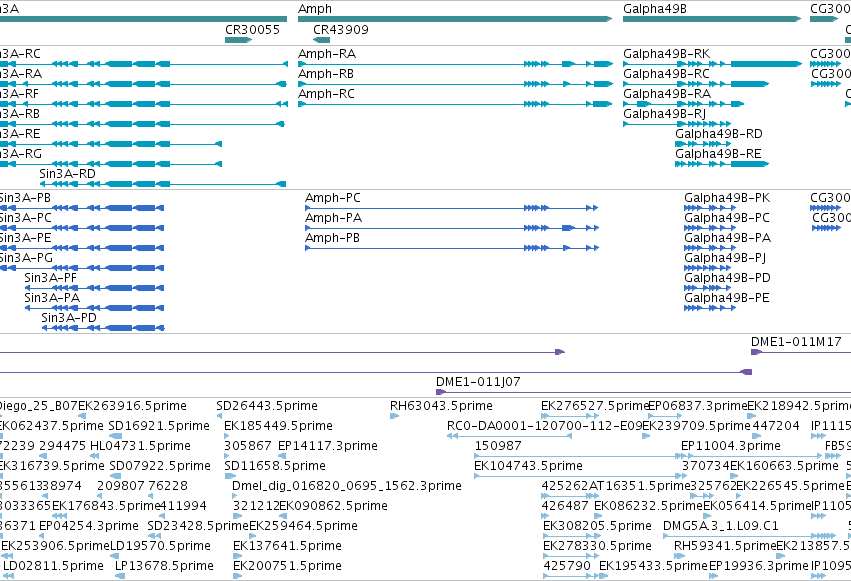Select the Amph-RC transcript
This screenshot has width=851, height=581.
coord(455,104)
